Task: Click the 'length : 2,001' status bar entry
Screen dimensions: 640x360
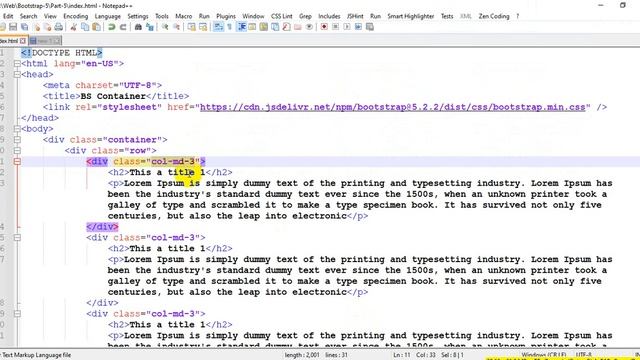Action: tap(302, 355)
